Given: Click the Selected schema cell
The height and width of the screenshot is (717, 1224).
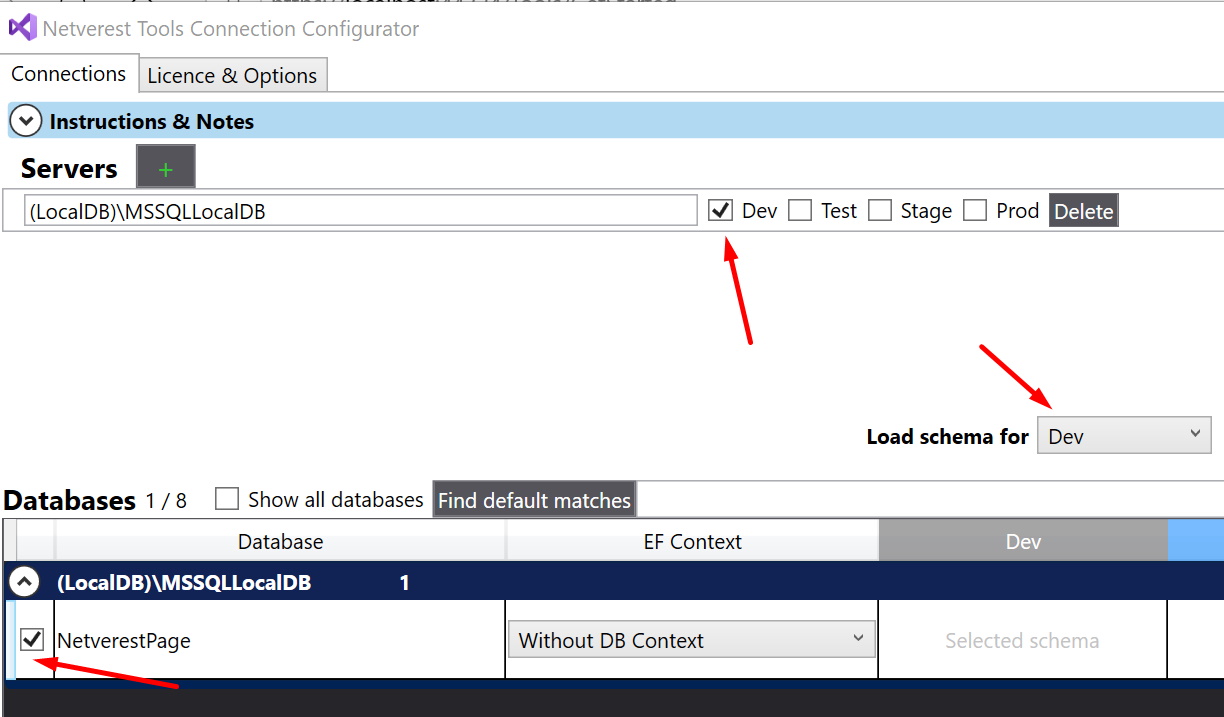Looking at the screenshot, I should [x=1022, y=640].
